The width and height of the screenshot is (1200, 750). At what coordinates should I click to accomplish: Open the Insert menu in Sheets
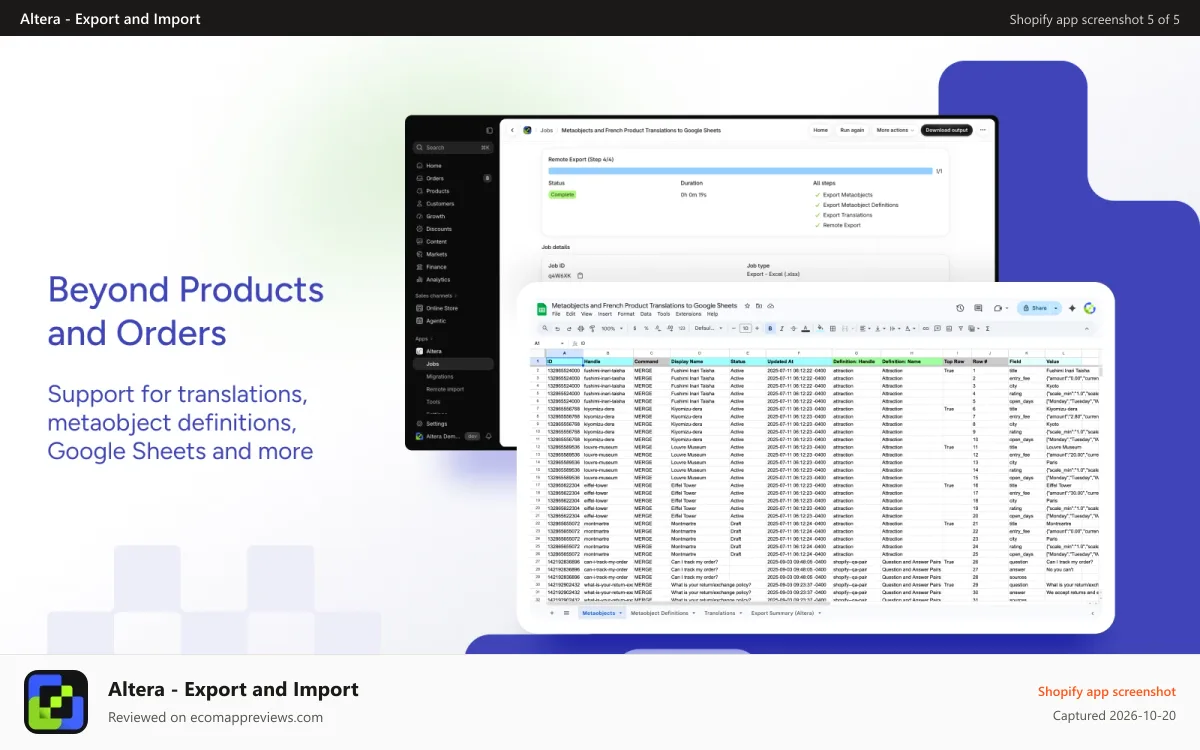604,314
